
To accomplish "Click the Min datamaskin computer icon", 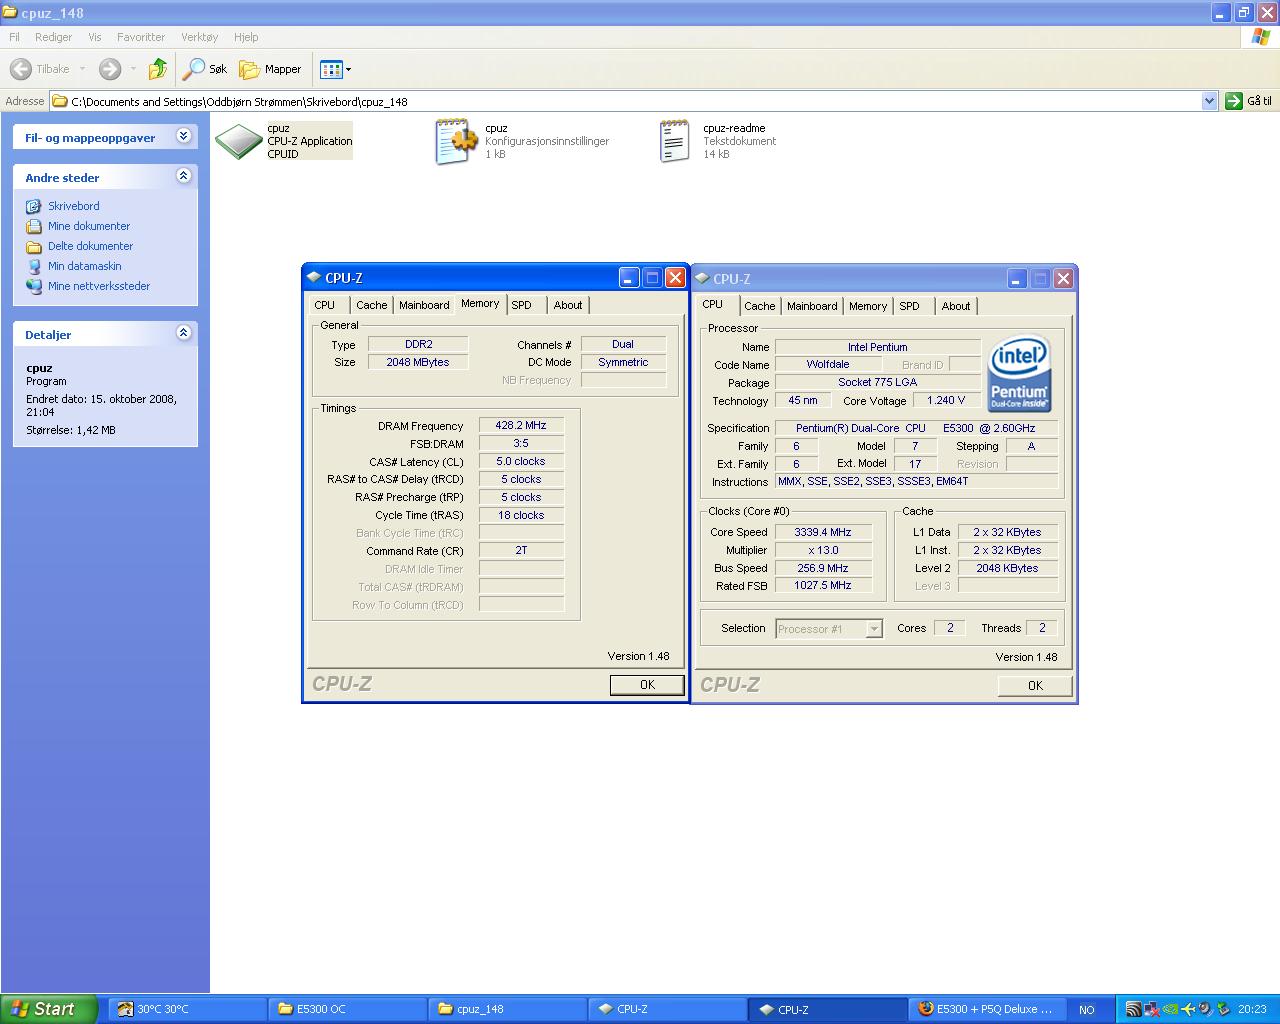I will 34,266.
